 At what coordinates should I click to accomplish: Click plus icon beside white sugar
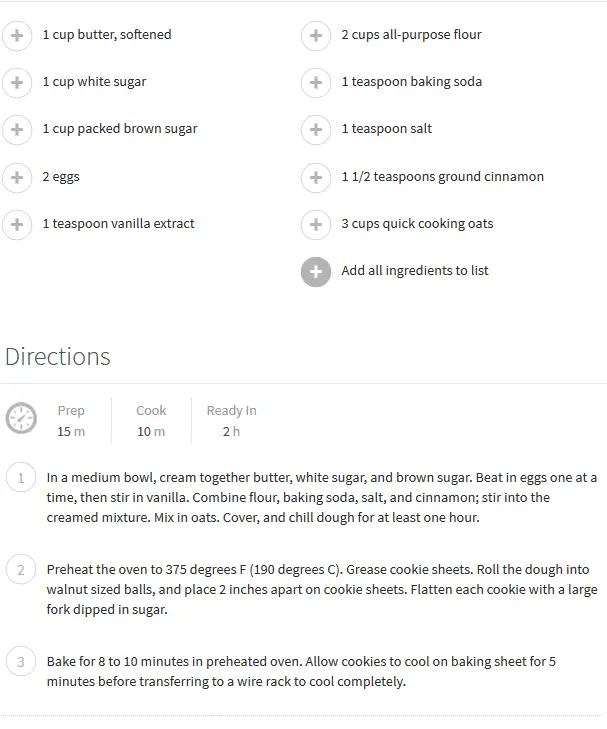[x=16, y=83]
